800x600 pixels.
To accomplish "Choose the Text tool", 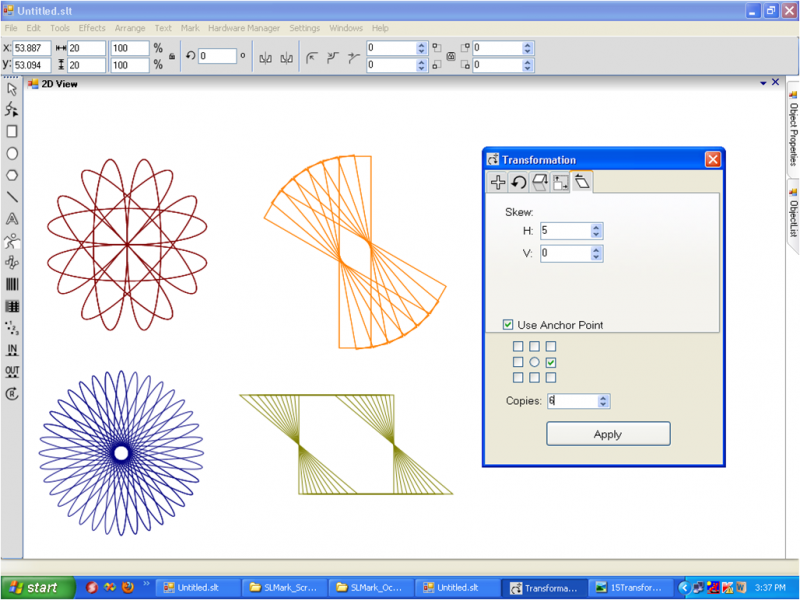I will (12, 219).
